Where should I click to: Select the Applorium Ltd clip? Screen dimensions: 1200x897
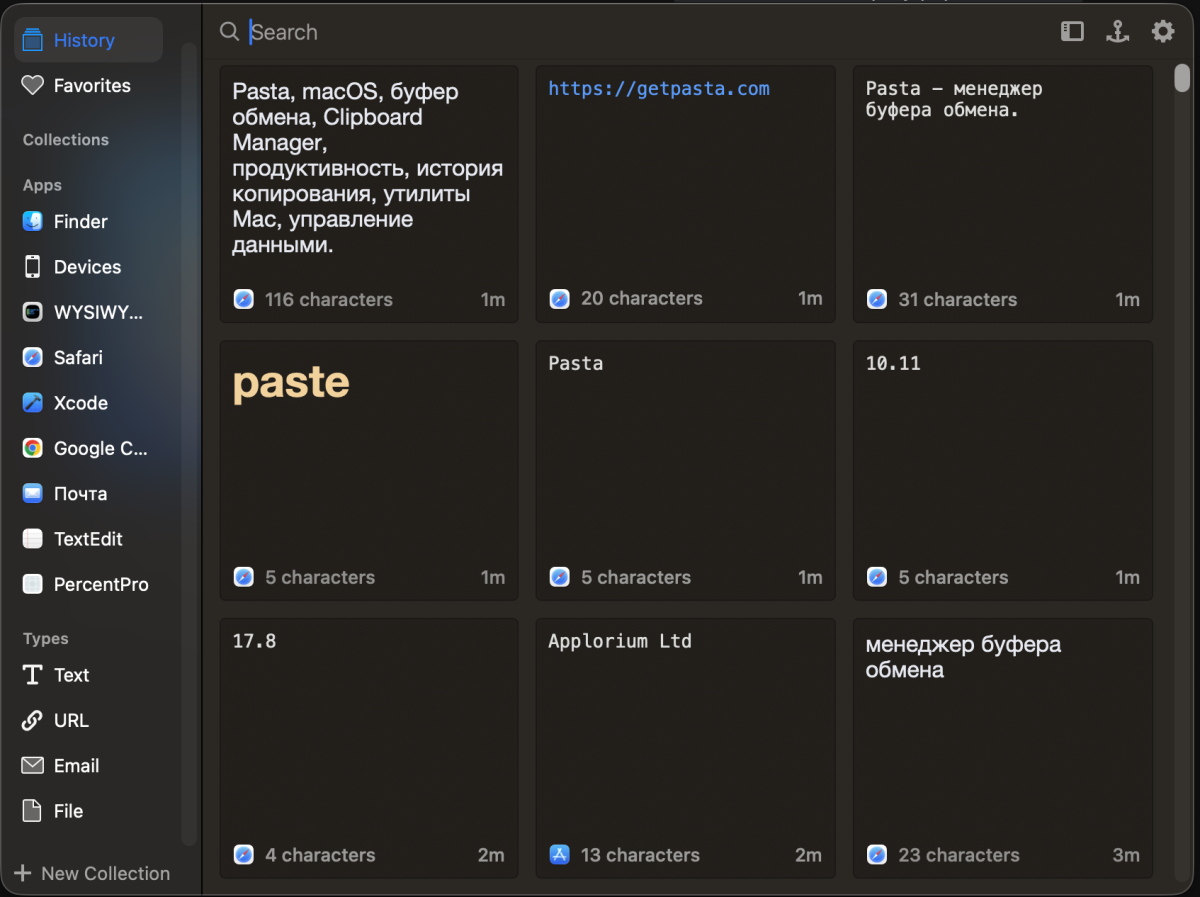pyautogui.click(x=685, y=748)
